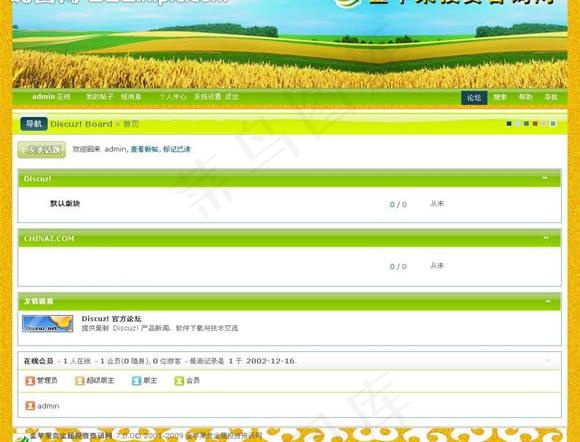This screenshot has height=442, width=580.
Task: Open the 查看新帖 link
Action: 144,149
